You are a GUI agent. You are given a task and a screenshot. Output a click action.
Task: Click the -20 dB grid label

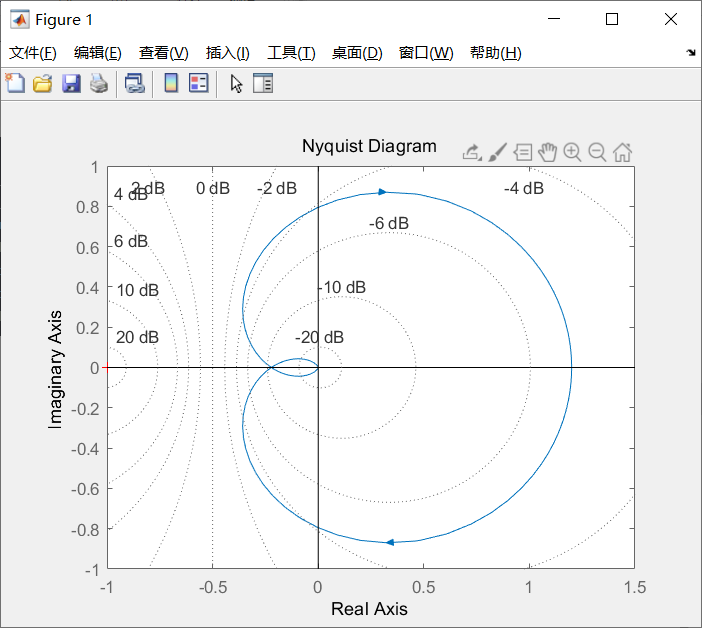(x=319, y=337)
